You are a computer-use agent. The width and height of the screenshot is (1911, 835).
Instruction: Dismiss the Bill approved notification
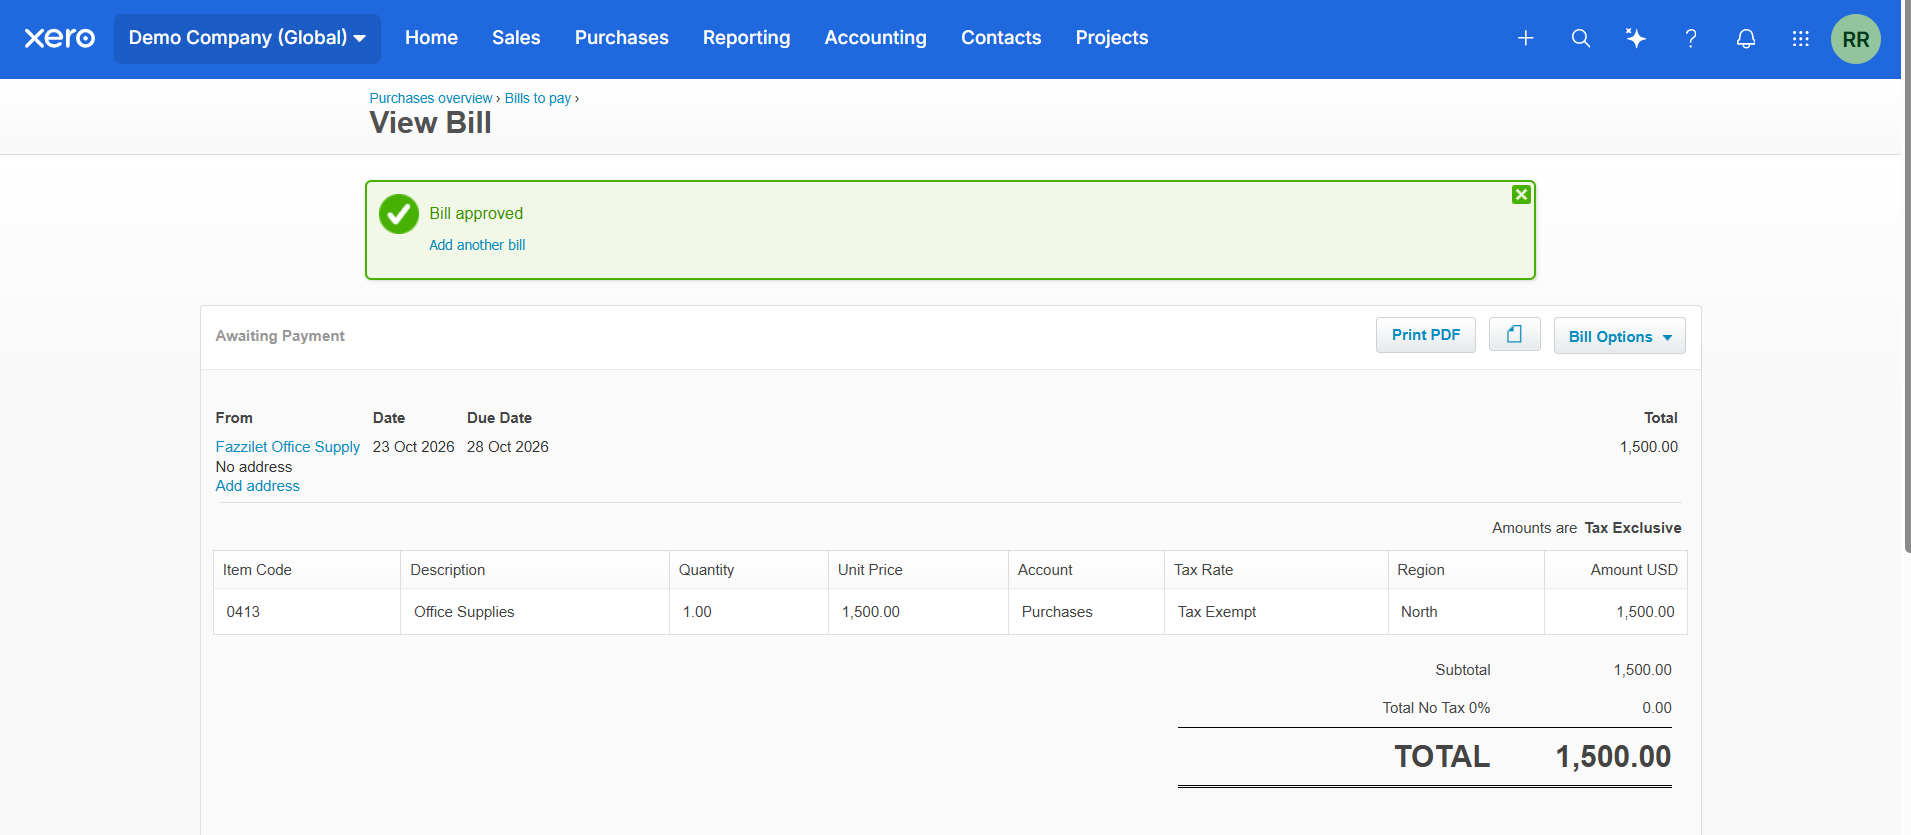pos(1521,195)
